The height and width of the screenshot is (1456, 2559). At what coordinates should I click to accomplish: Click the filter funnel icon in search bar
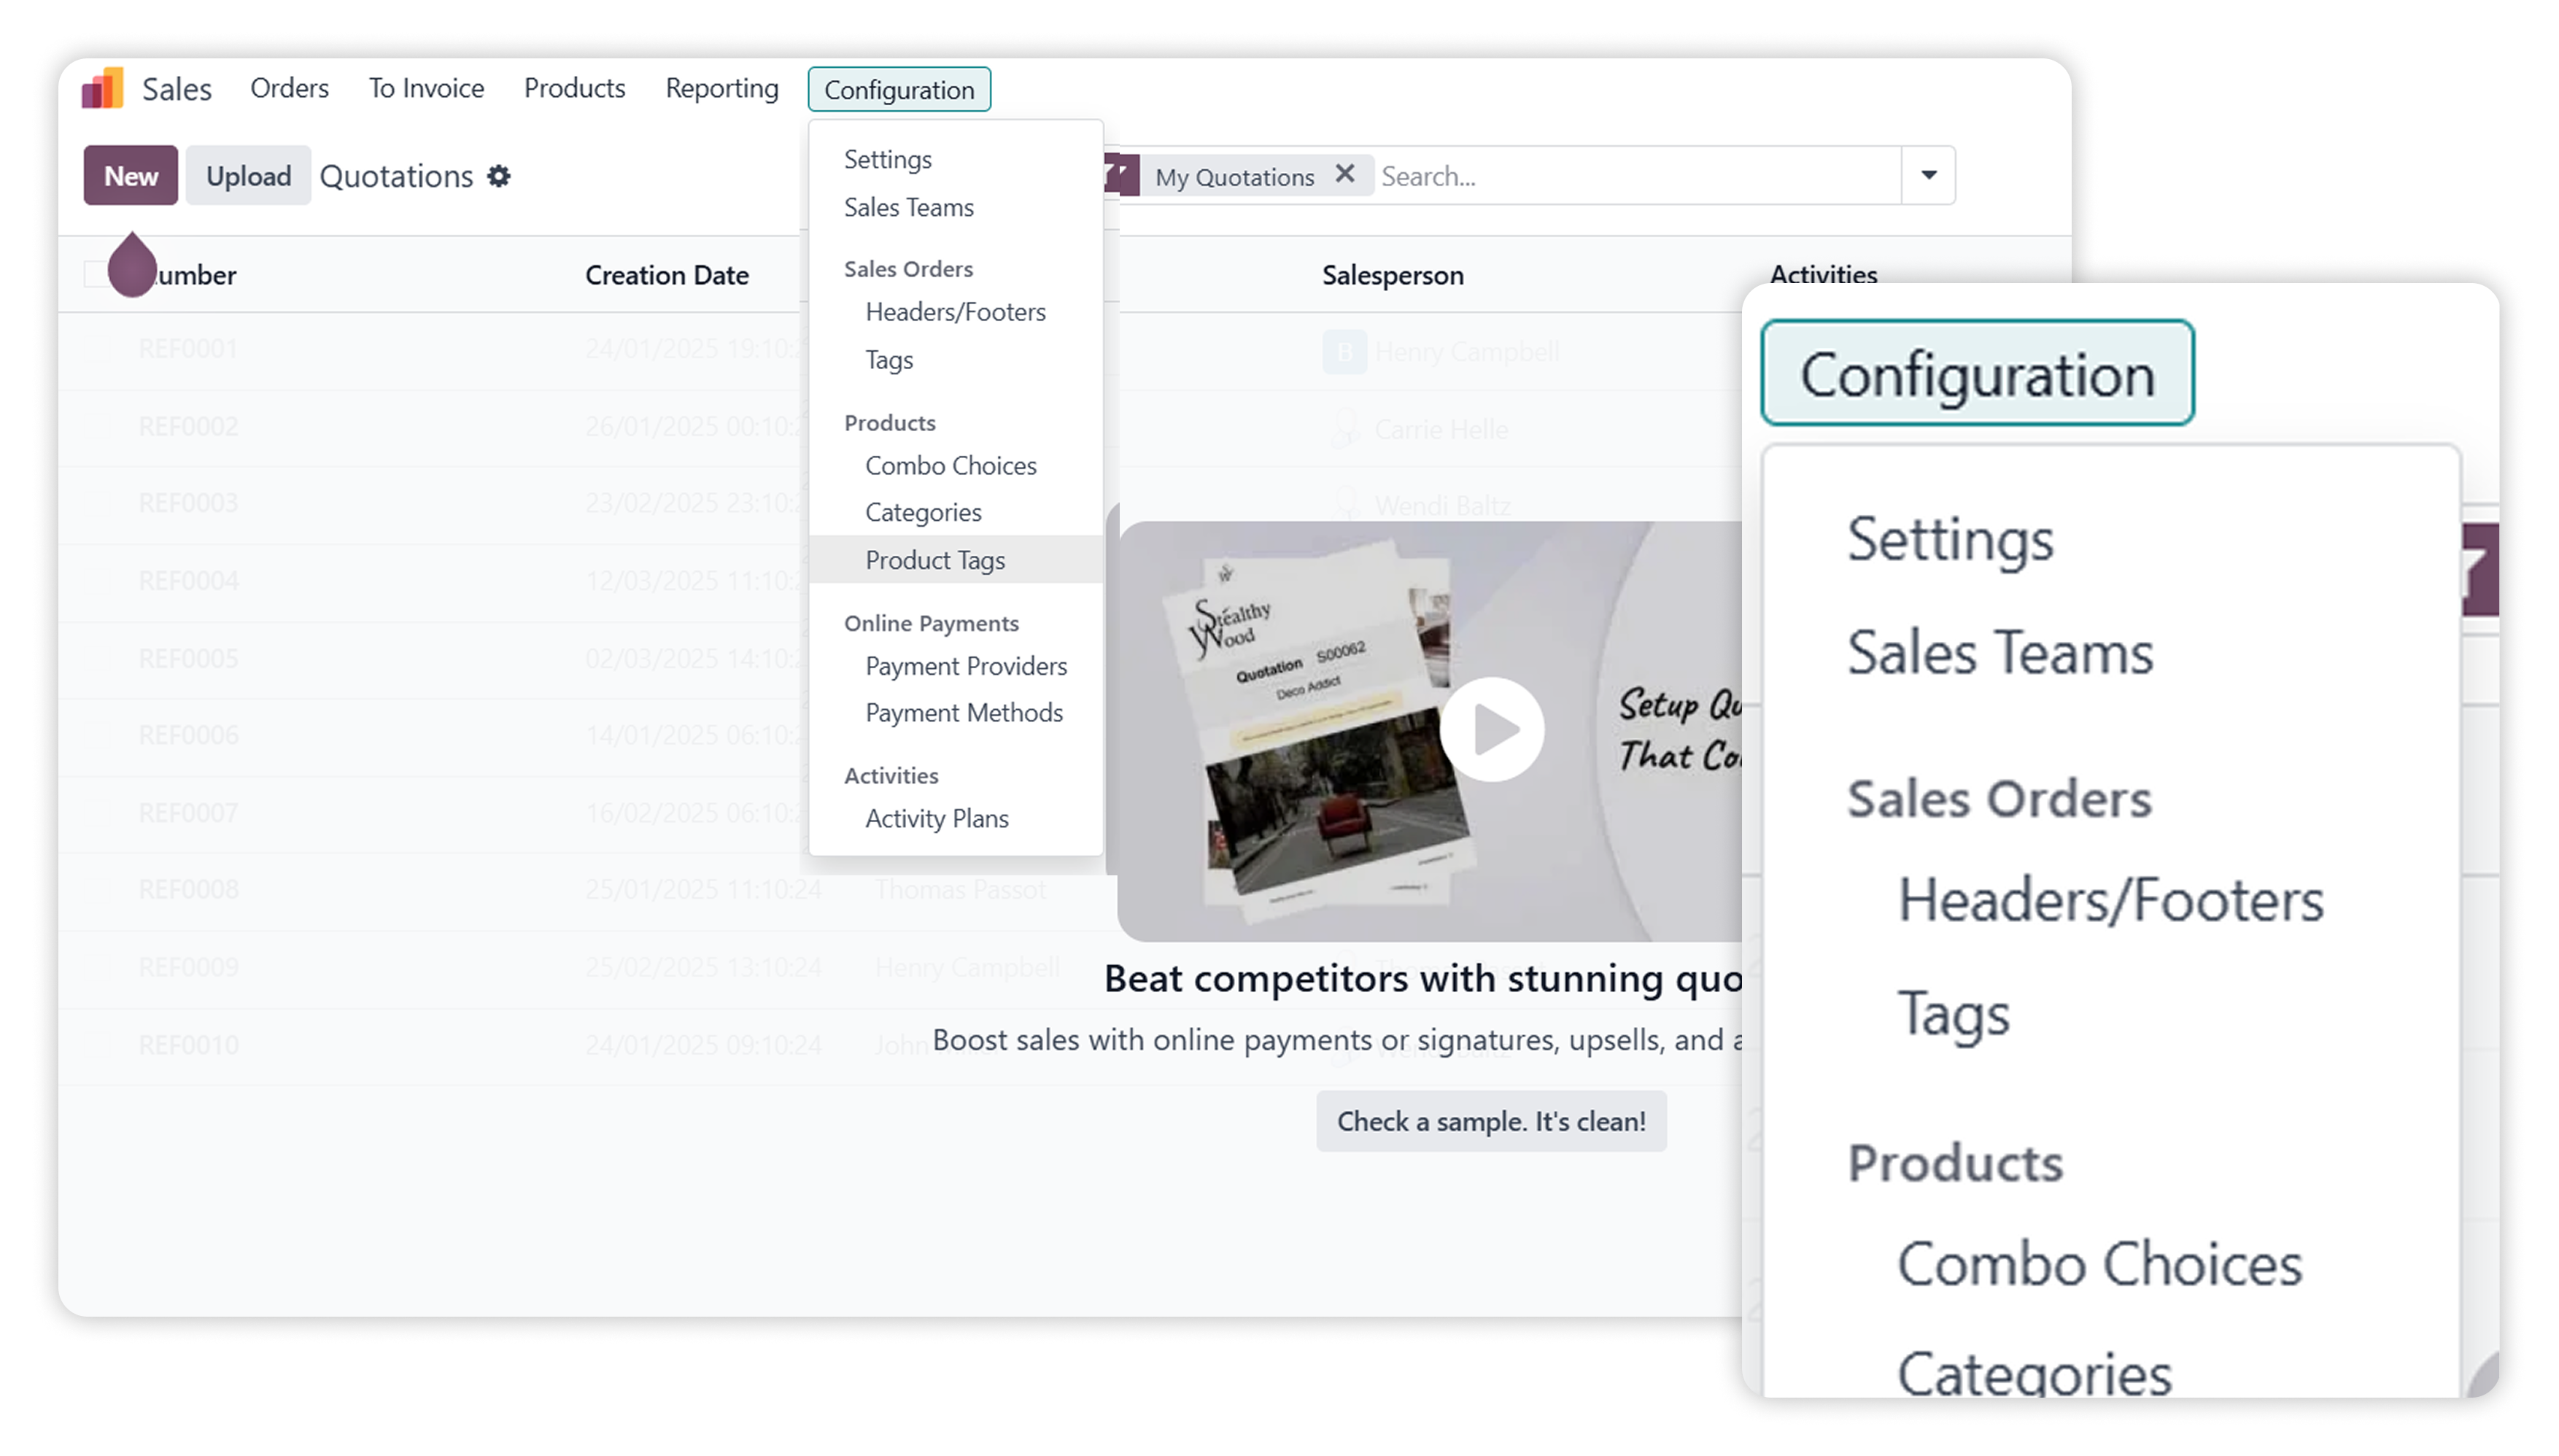(1121, 175)
